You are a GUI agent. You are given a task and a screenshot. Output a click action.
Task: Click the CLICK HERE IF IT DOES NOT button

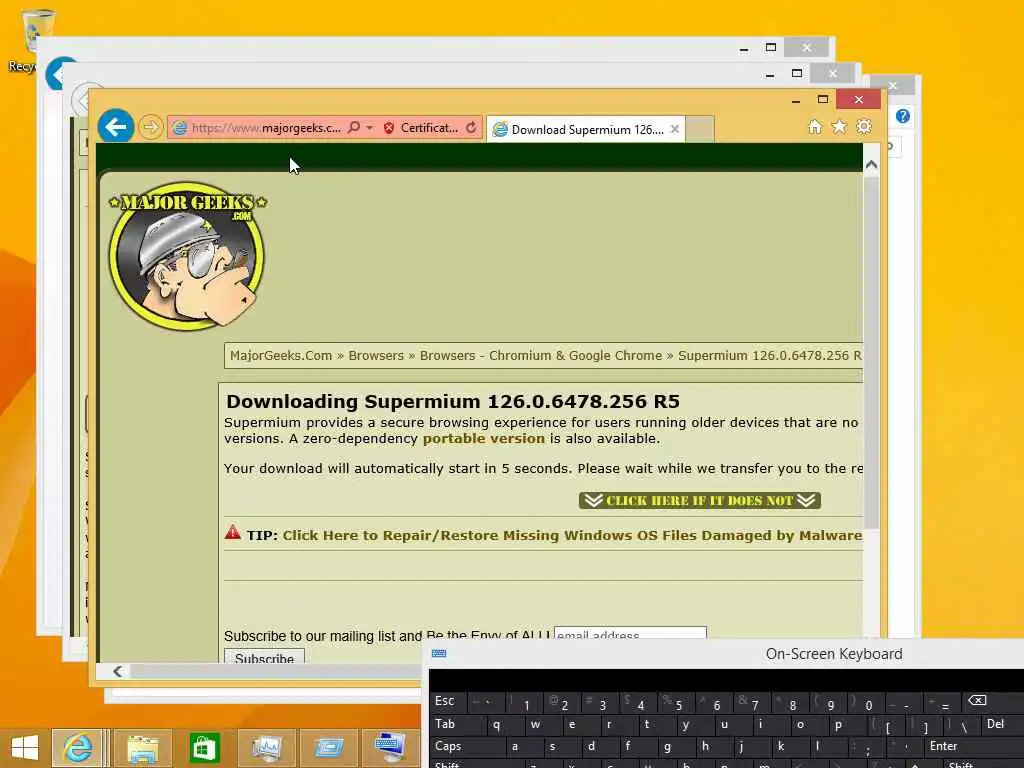699,500
